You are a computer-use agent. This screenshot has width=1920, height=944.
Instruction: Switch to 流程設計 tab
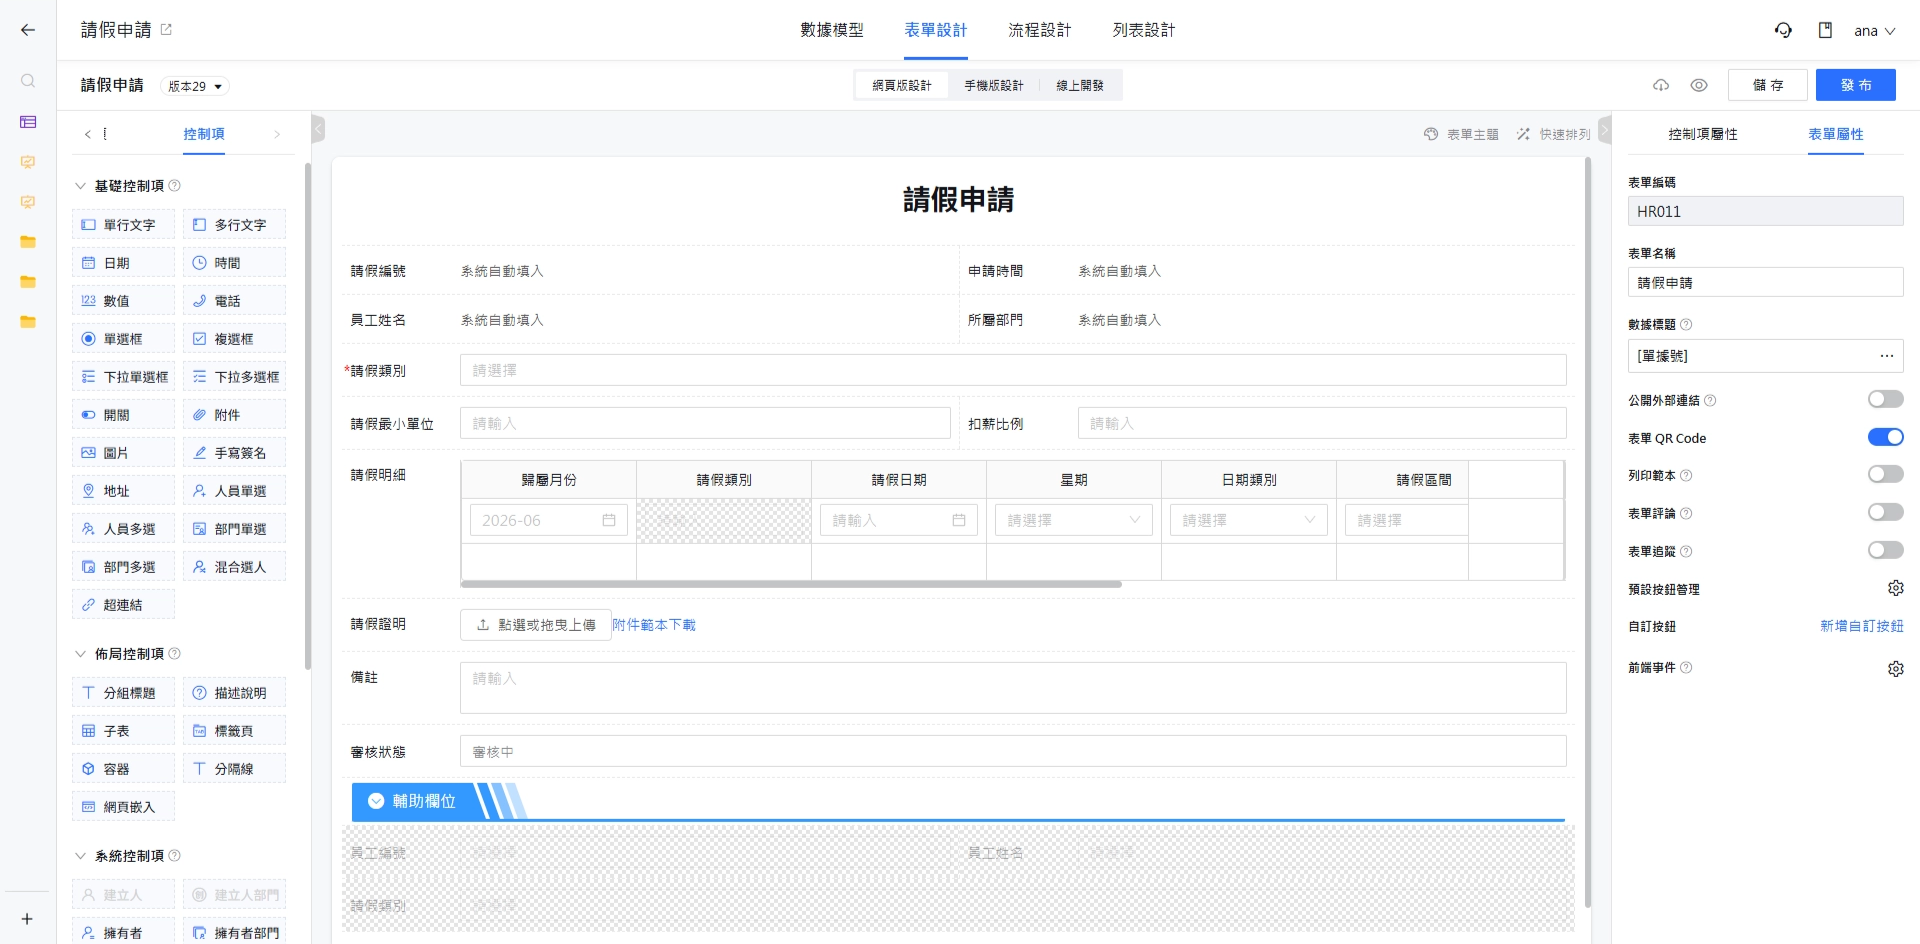(1039, 30)
